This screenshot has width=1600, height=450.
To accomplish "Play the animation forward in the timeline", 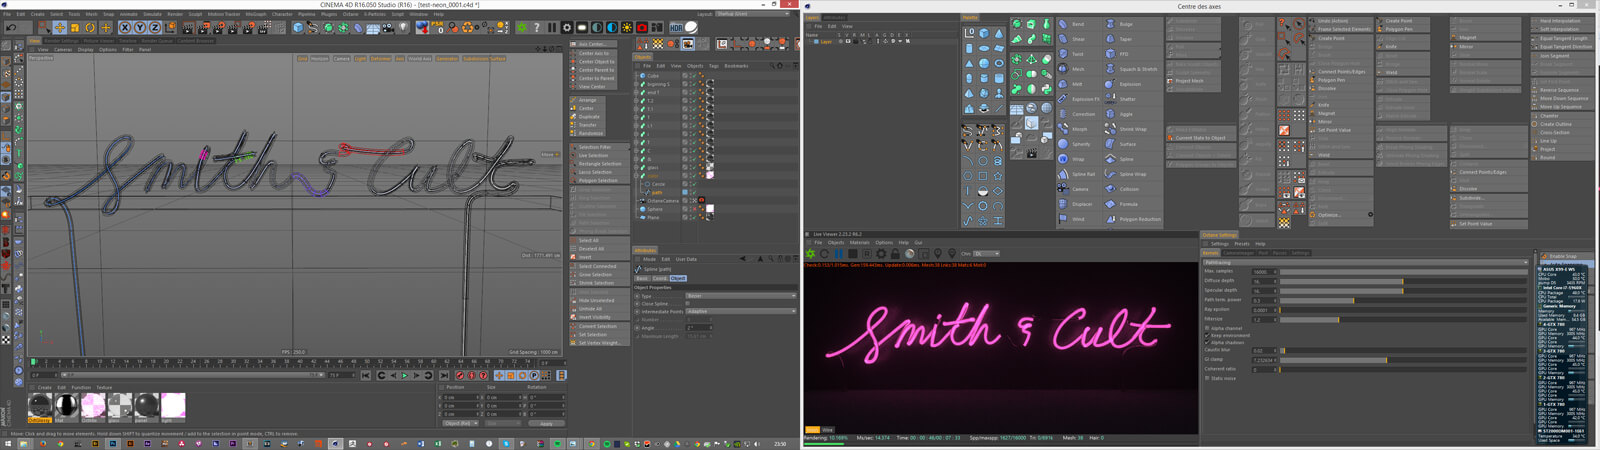I will pyautogui.click(x=405, y=375).
